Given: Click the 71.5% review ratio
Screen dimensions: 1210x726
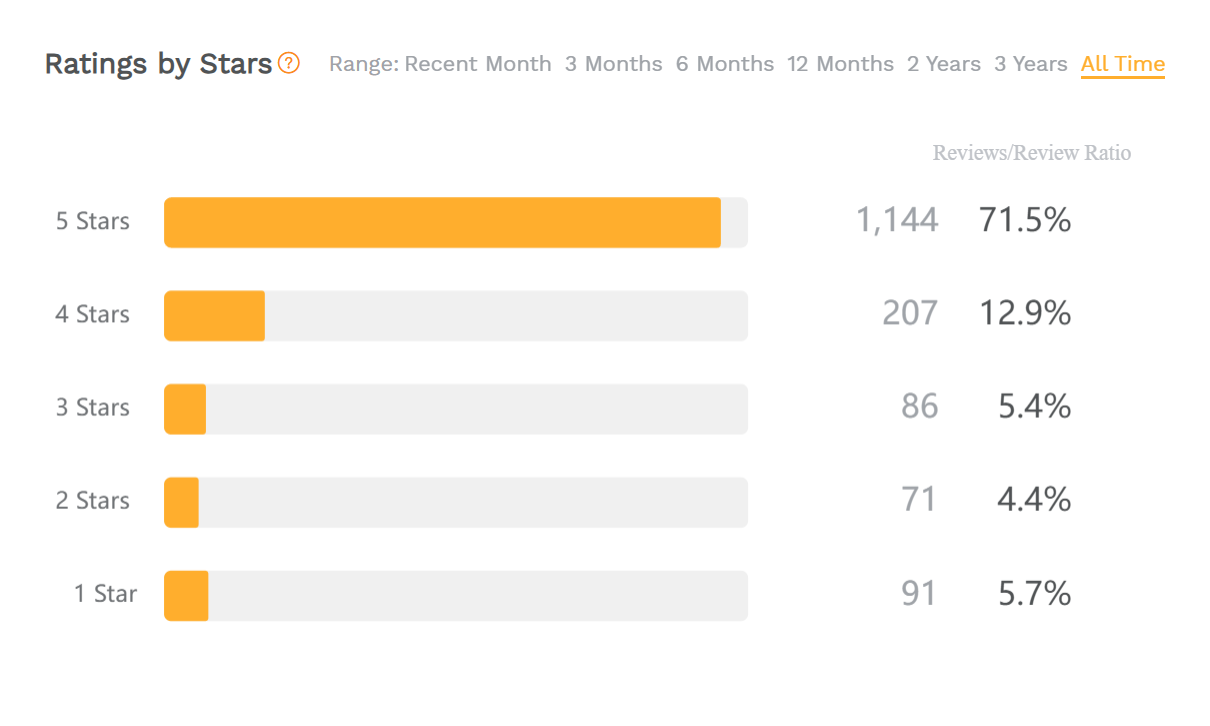Looking at the screenshot, I should tap(1025, 220).
